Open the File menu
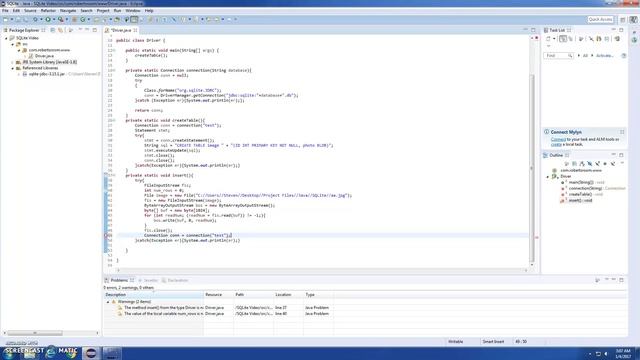 (5, 11)
